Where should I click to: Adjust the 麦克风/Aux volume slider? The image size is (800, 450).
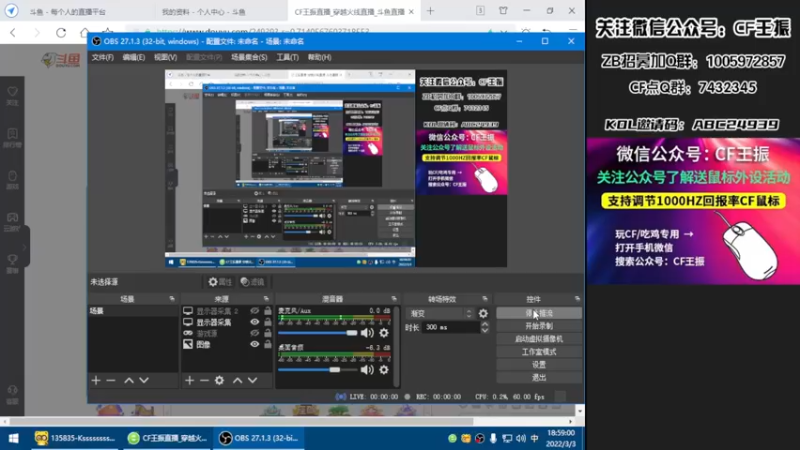click(318, 333)
